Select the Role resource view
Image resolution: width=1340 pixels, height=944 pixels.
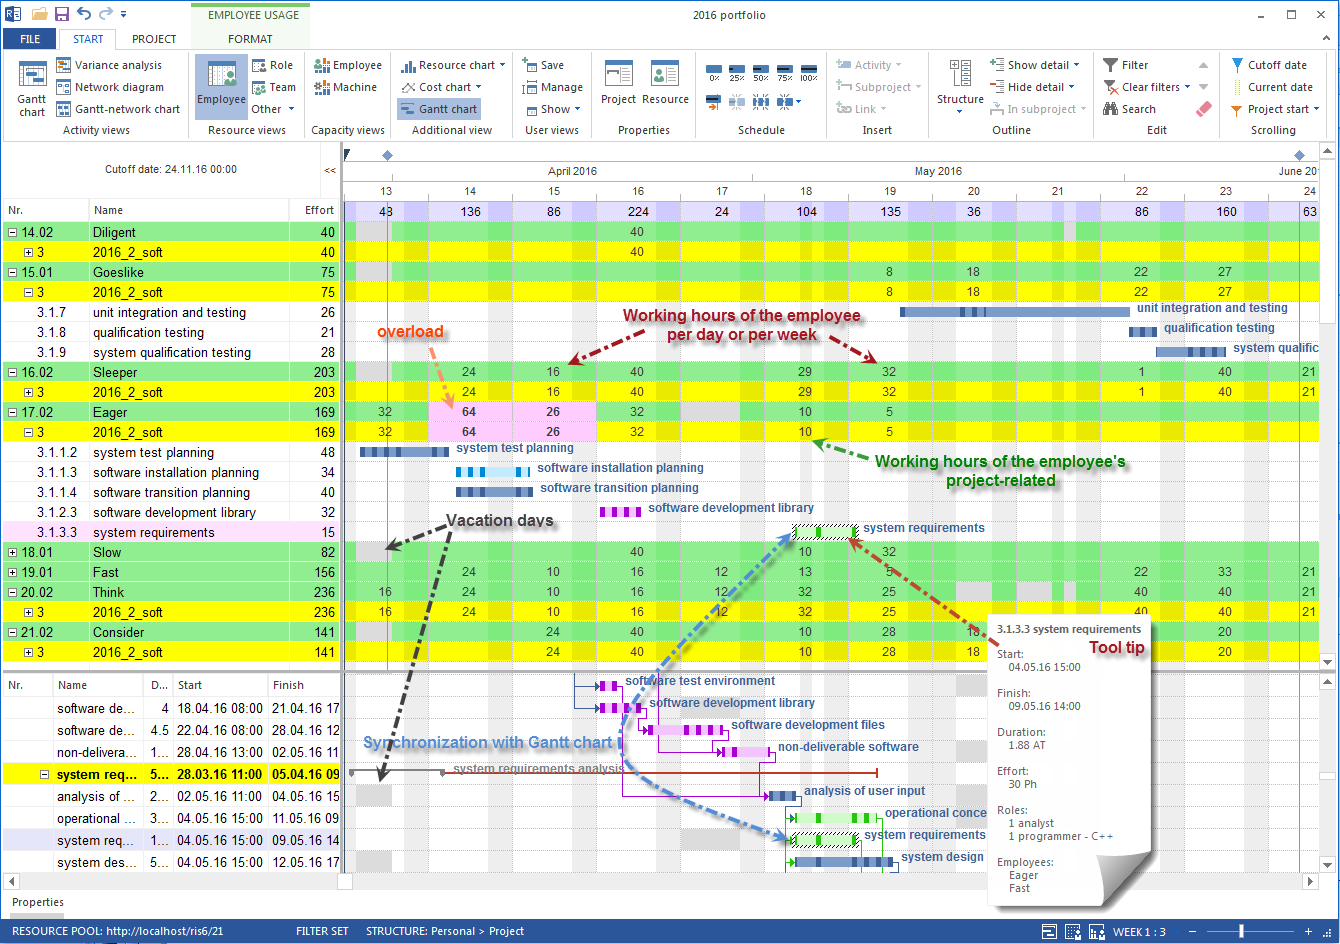click(x=272, y=65)
